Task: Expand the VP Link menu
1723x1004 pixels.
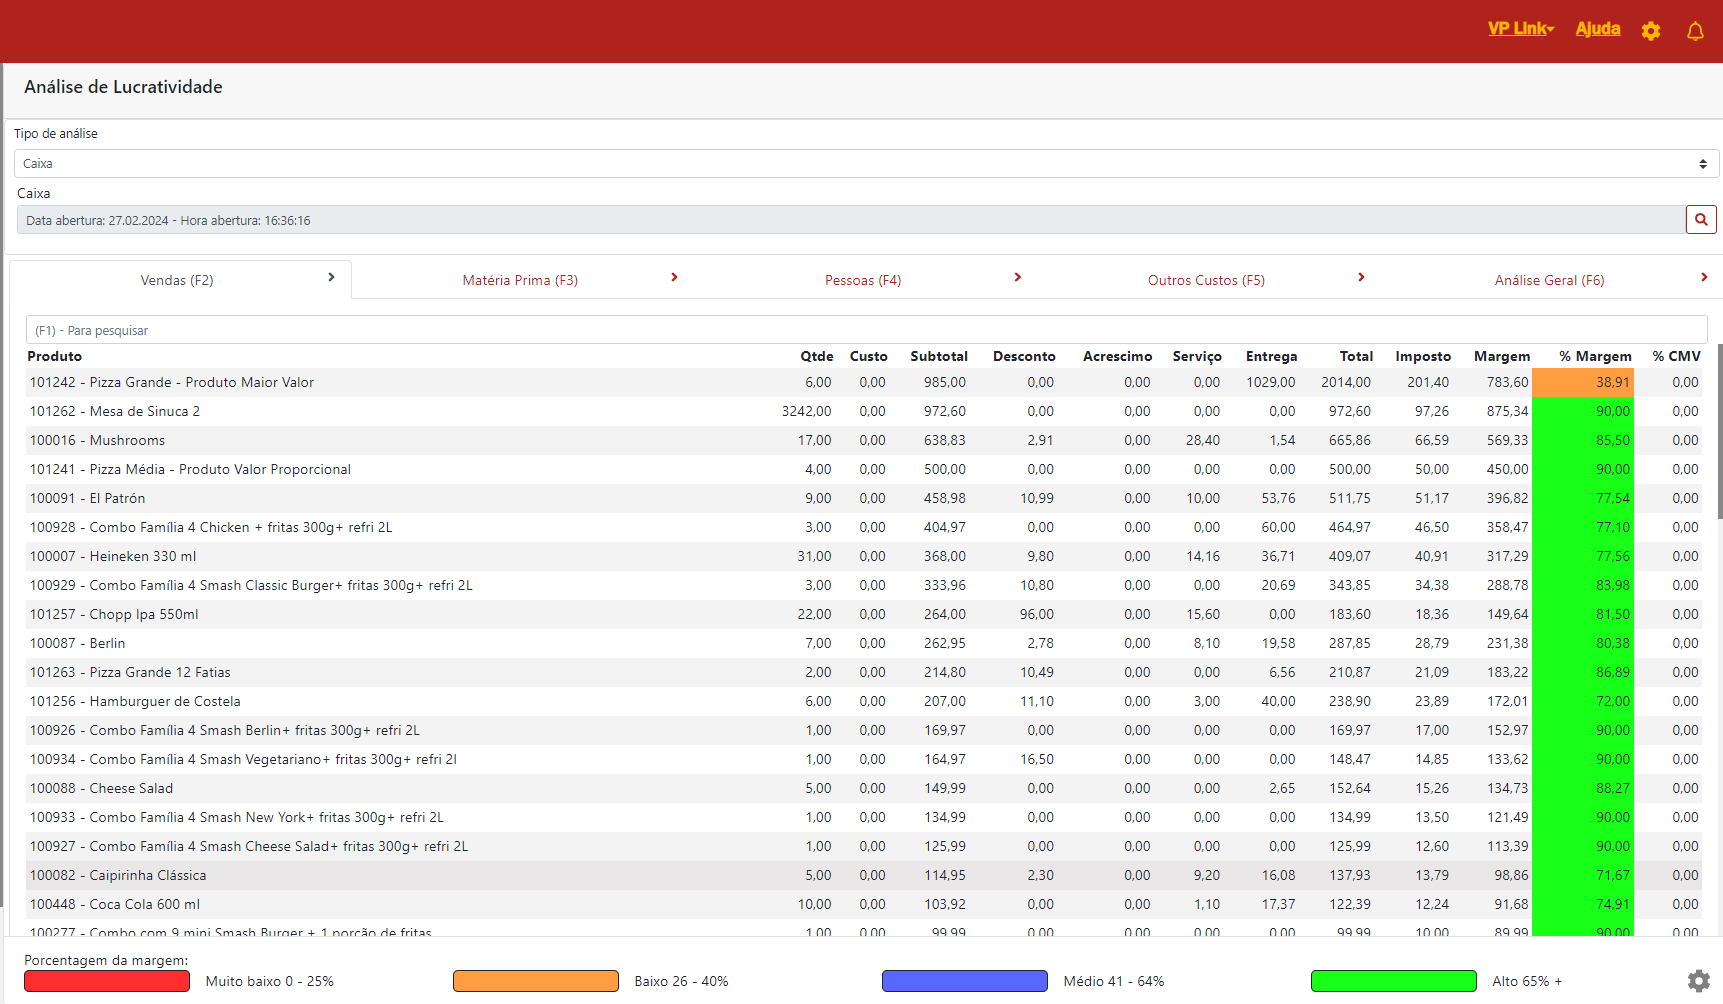Action: point(1520,29)
